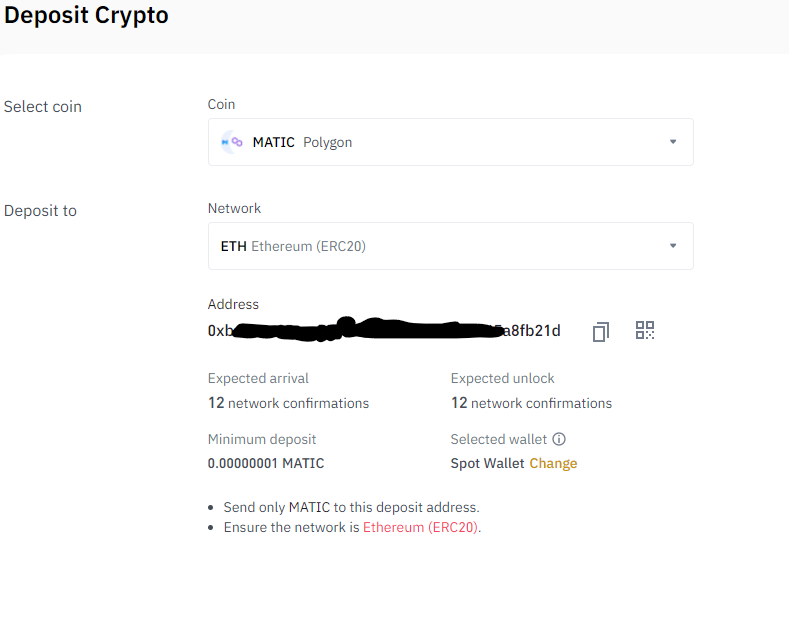The width and height of the screenshot is (789, 623).
Task: Expand the Coin dropdown arrow
Action: (673, 142)
